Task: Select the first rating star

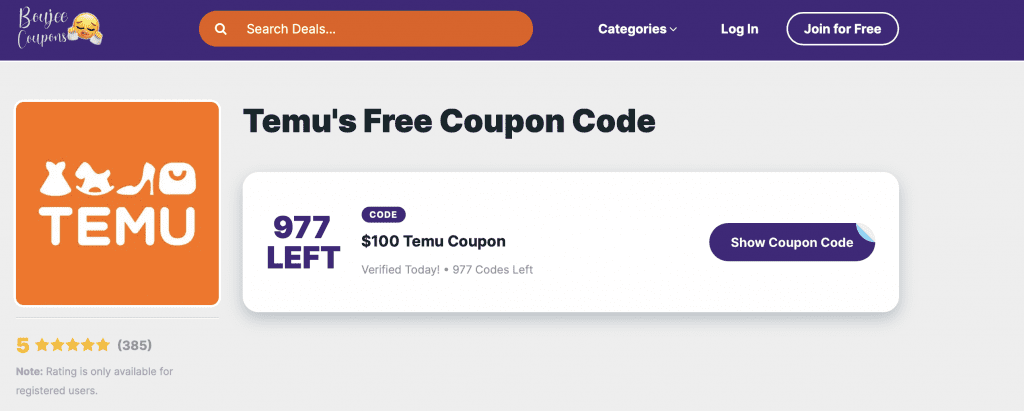Action: click(x=42, y=345)
